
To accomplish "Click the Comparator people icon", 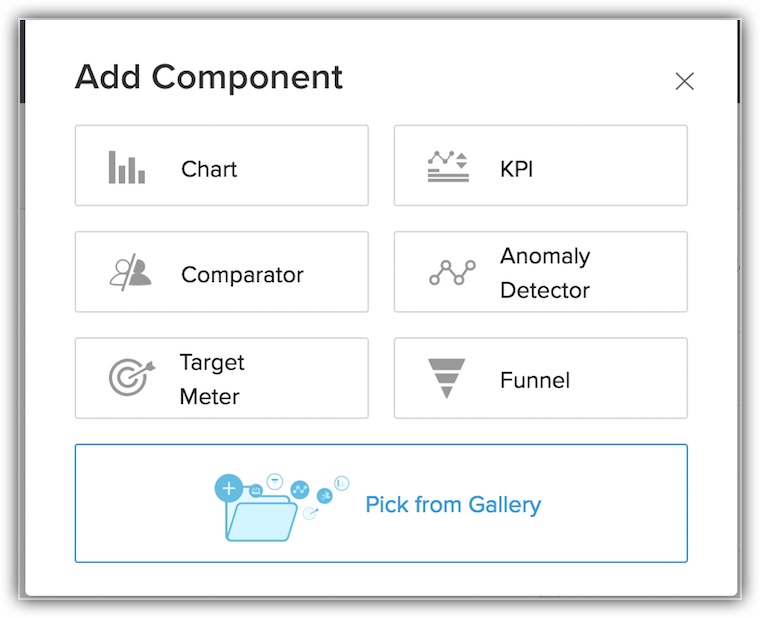I will [130, 273].
